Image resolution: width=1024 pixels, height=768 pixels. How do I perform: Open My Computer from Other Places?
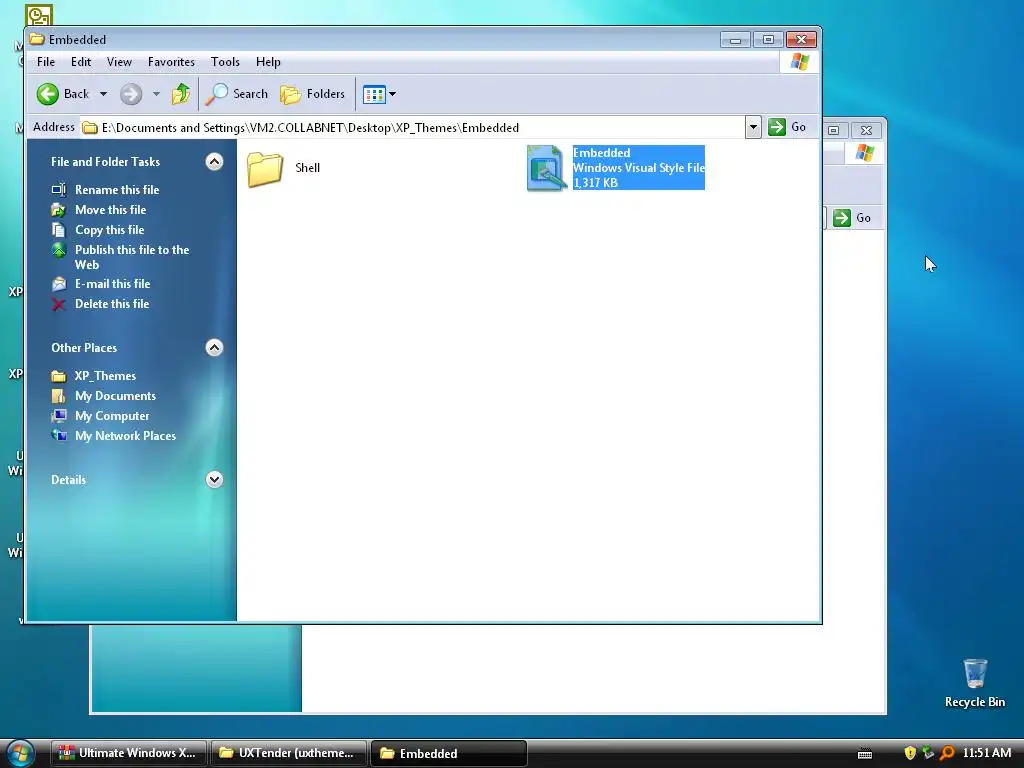pos(112,416)
